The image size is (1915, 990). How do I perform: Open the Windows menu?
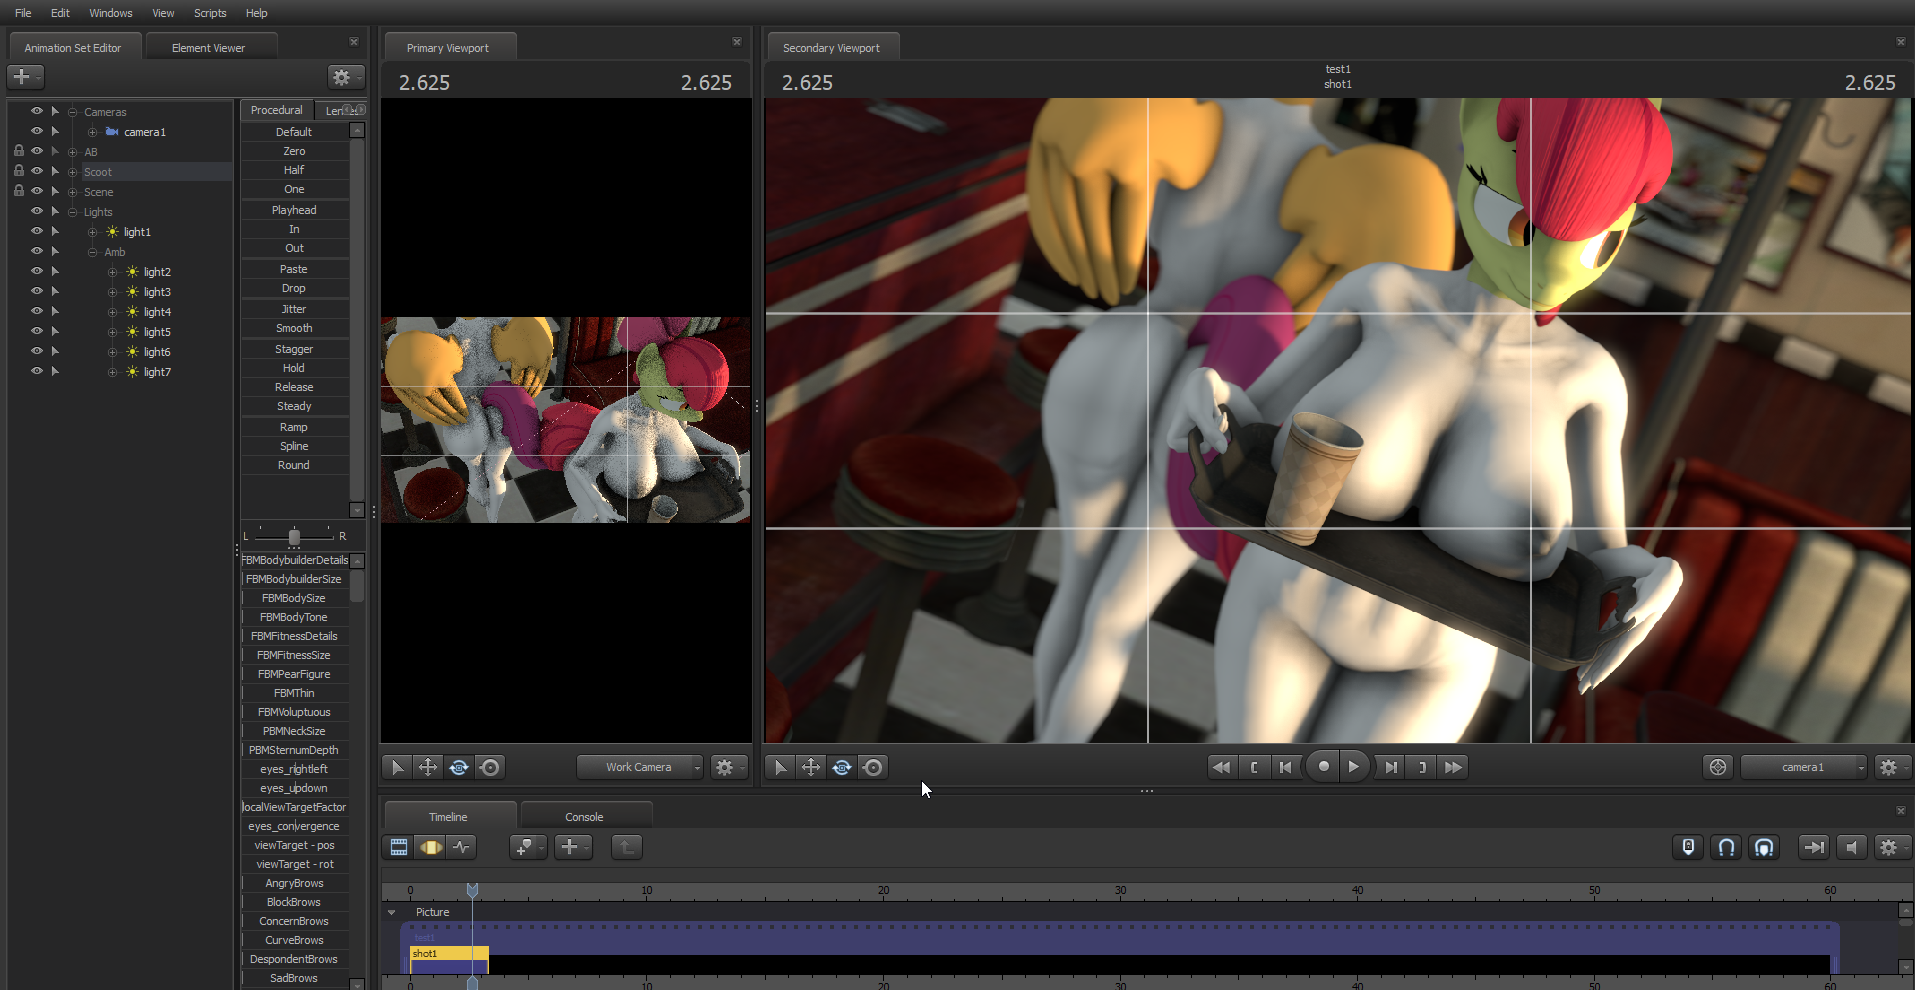111,13
